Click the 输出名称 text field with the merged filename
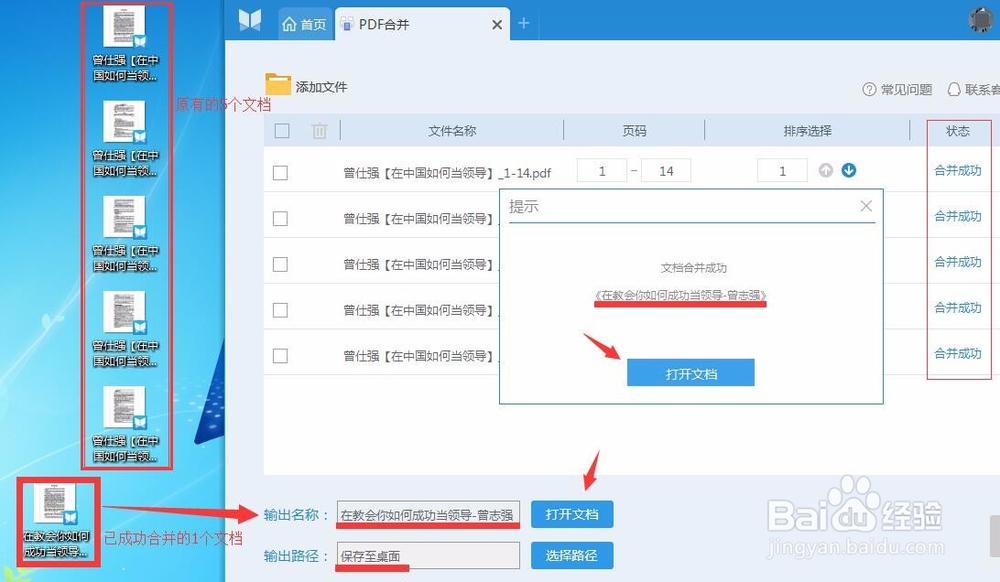This screenshot has width=1000, height=582. (428, 513)
